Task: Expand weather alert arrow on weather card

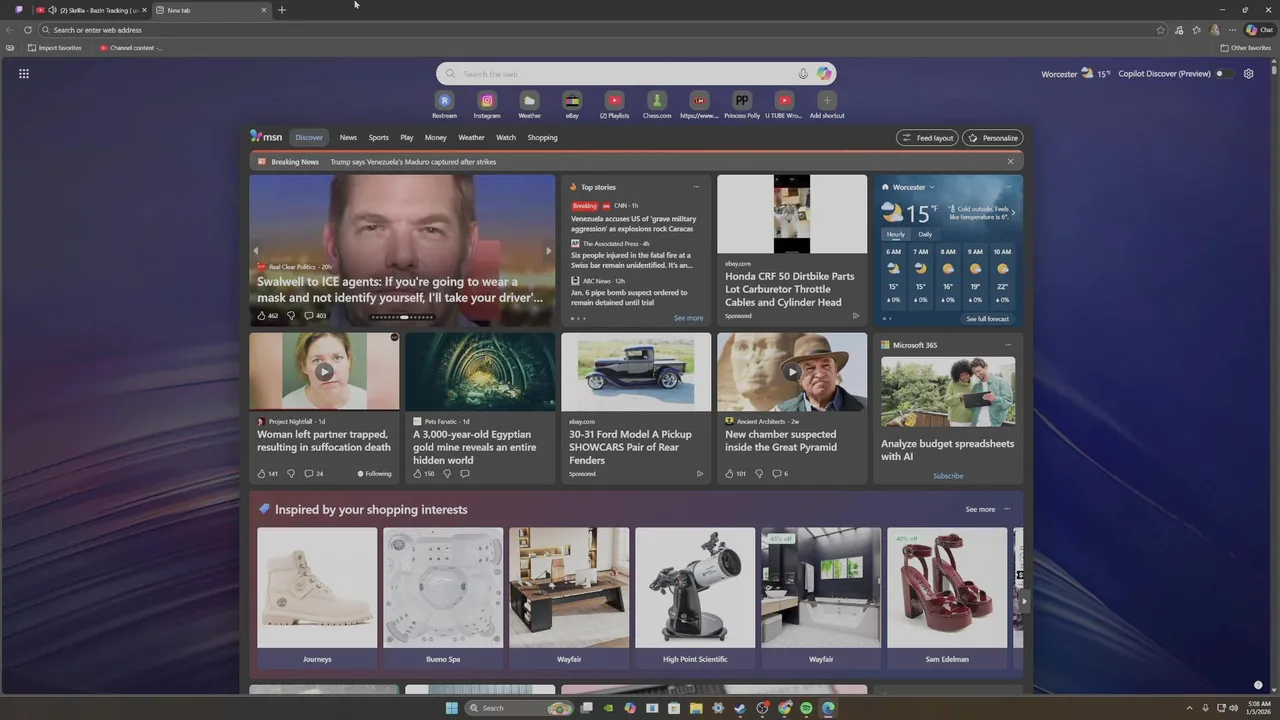Action: click(1013, 212)
